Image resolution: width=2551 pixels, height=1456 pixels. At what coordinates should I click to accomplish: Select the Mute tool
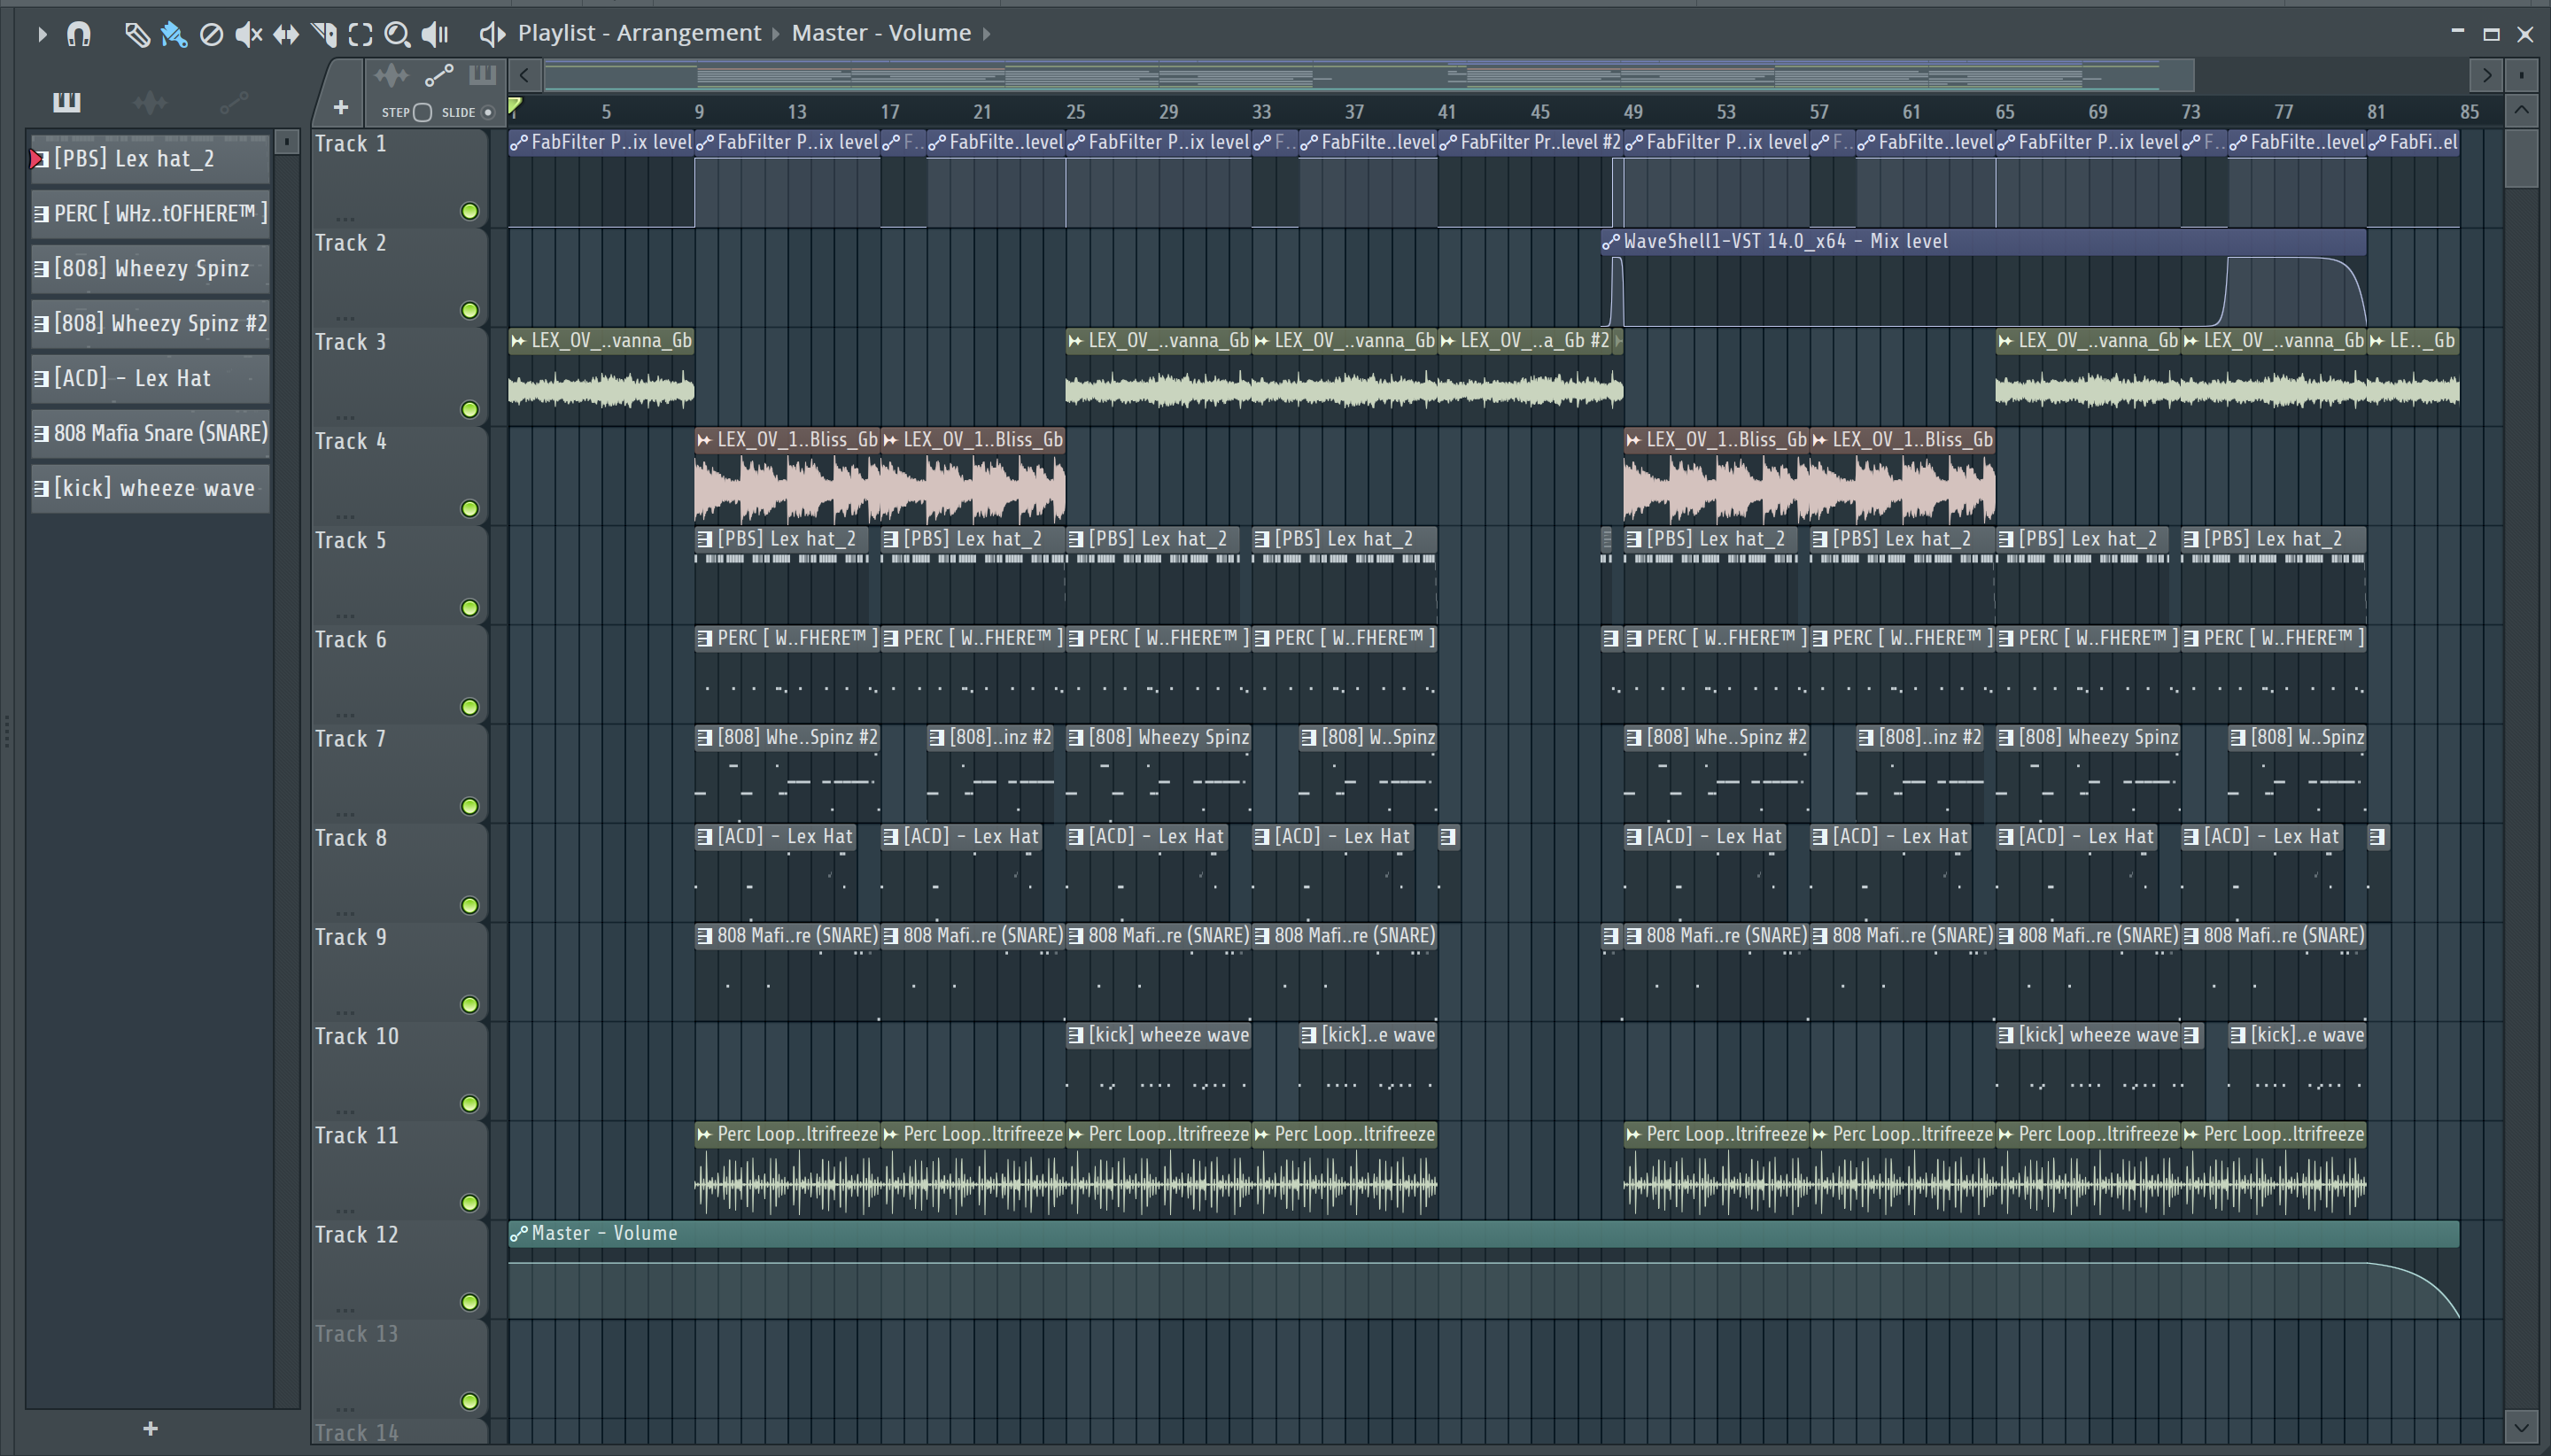(248, 35)
